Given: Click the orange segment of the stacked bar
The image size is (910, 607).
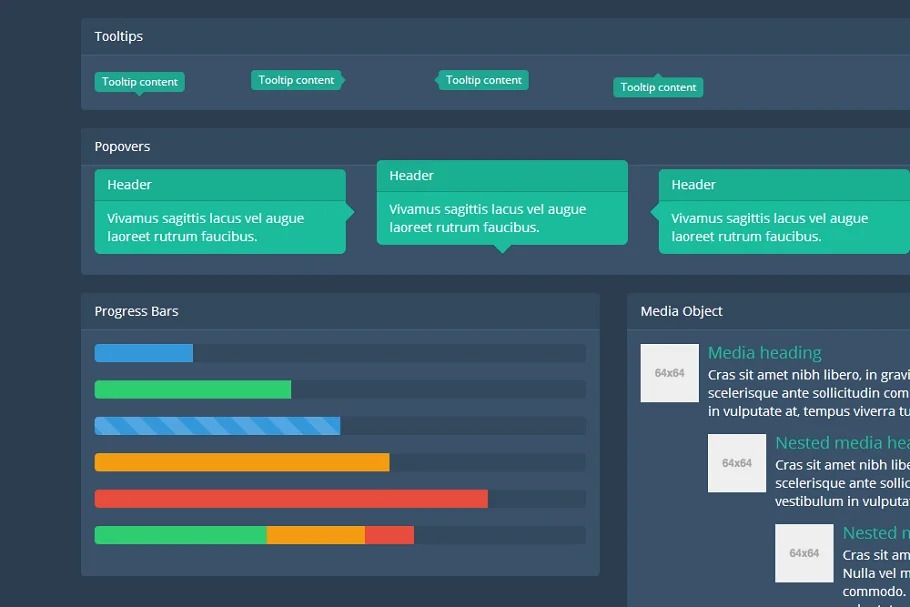Looking at the screenshot, I should [315, 535].
